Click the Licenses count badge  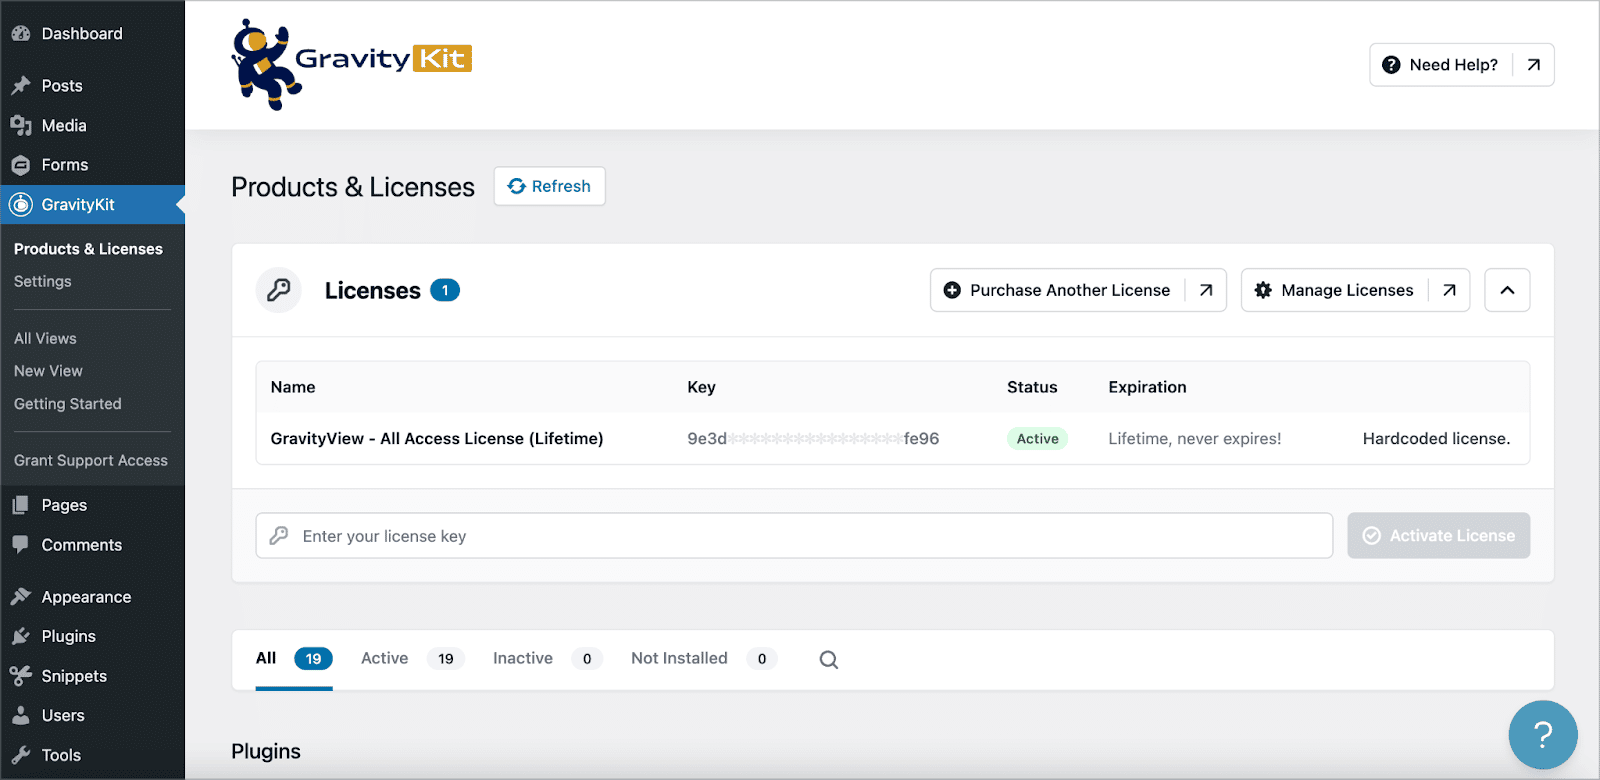tap(445, 290)
